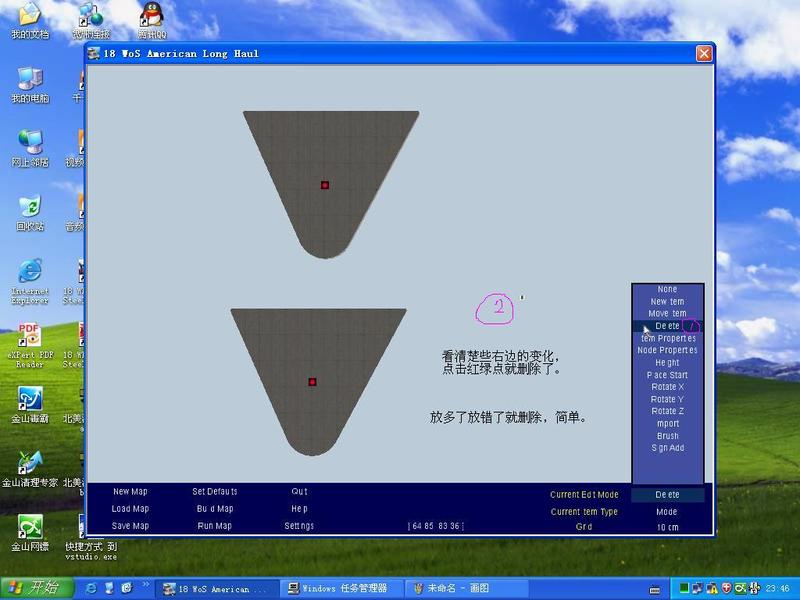Open Internet Explorer desktop shortcut
The height and width of the screenshot is (600, 800).
30,272
